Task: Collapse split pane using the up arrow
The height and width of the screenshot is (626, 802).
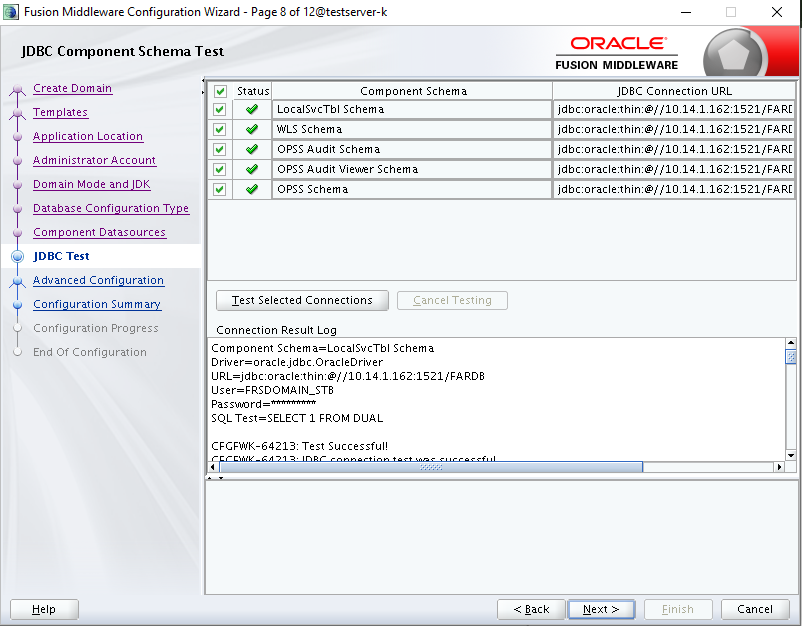Action: point(209,478)
